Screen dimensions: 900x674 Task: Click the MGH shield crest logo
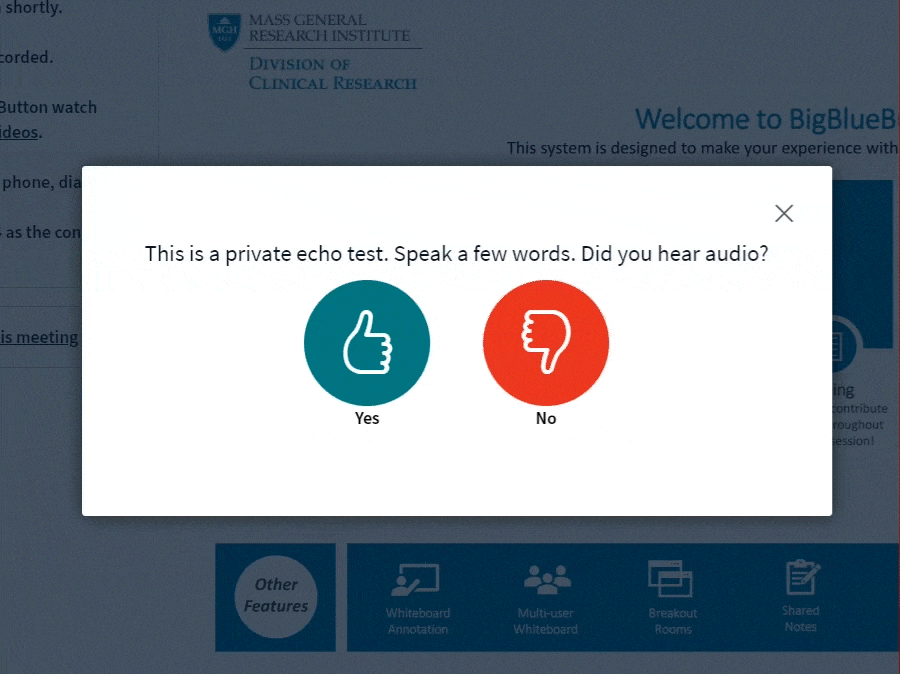223,33
